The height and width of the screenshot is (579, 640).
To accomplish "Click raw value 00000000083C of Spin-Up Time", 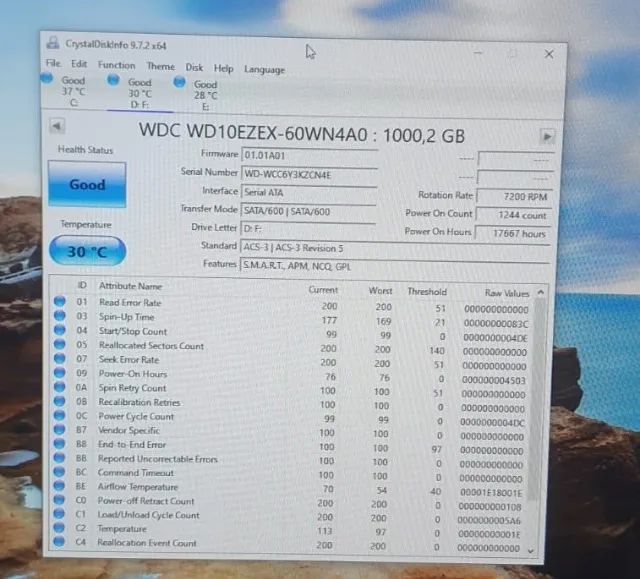I will click(496, 324).
